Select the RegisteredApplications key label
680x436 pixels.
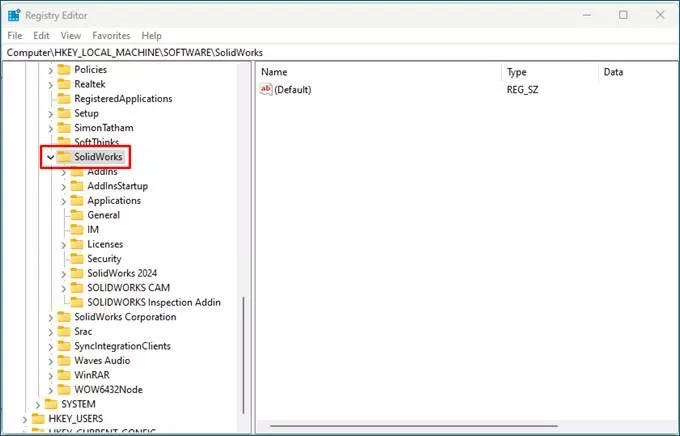pyautogui.click(x=123, y=98)
